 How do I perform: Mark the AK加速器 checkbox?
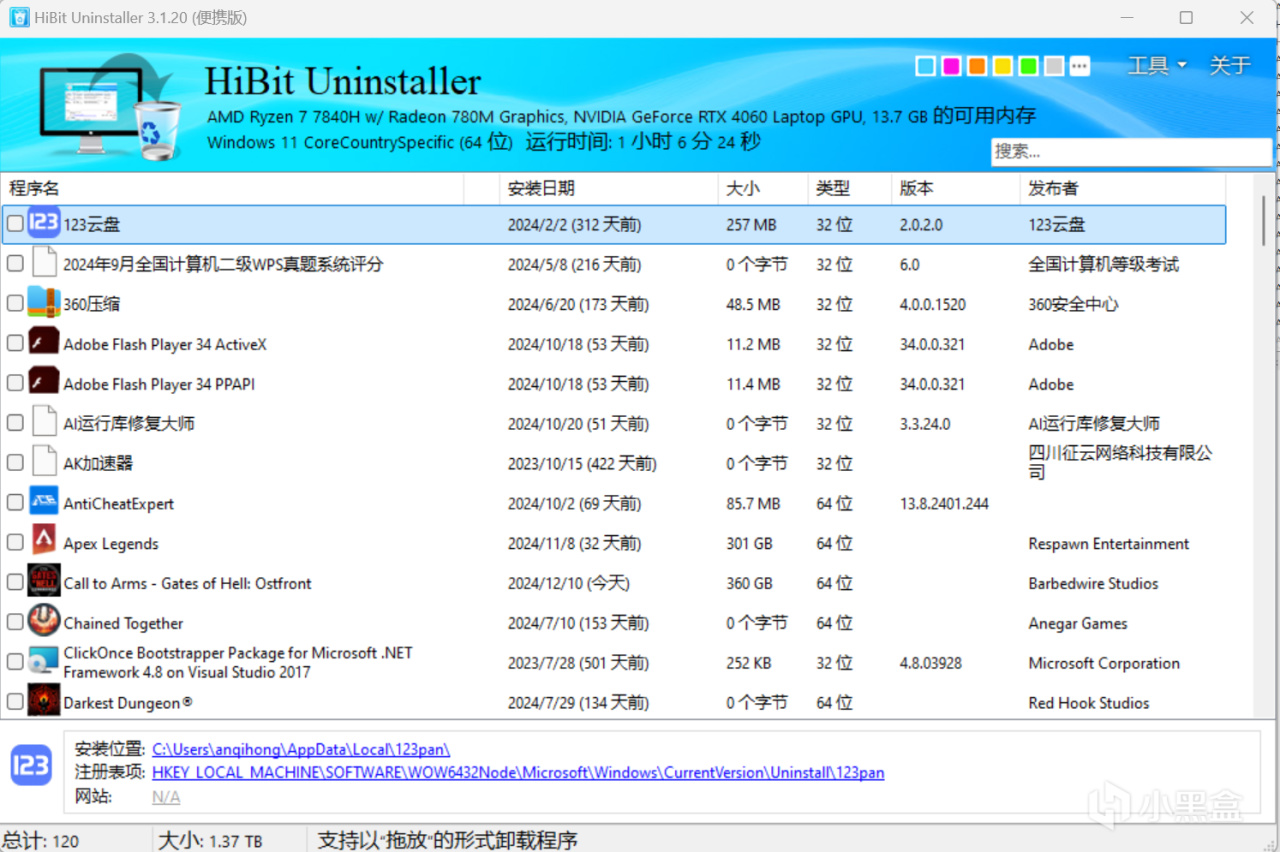(x=15, y=463)
